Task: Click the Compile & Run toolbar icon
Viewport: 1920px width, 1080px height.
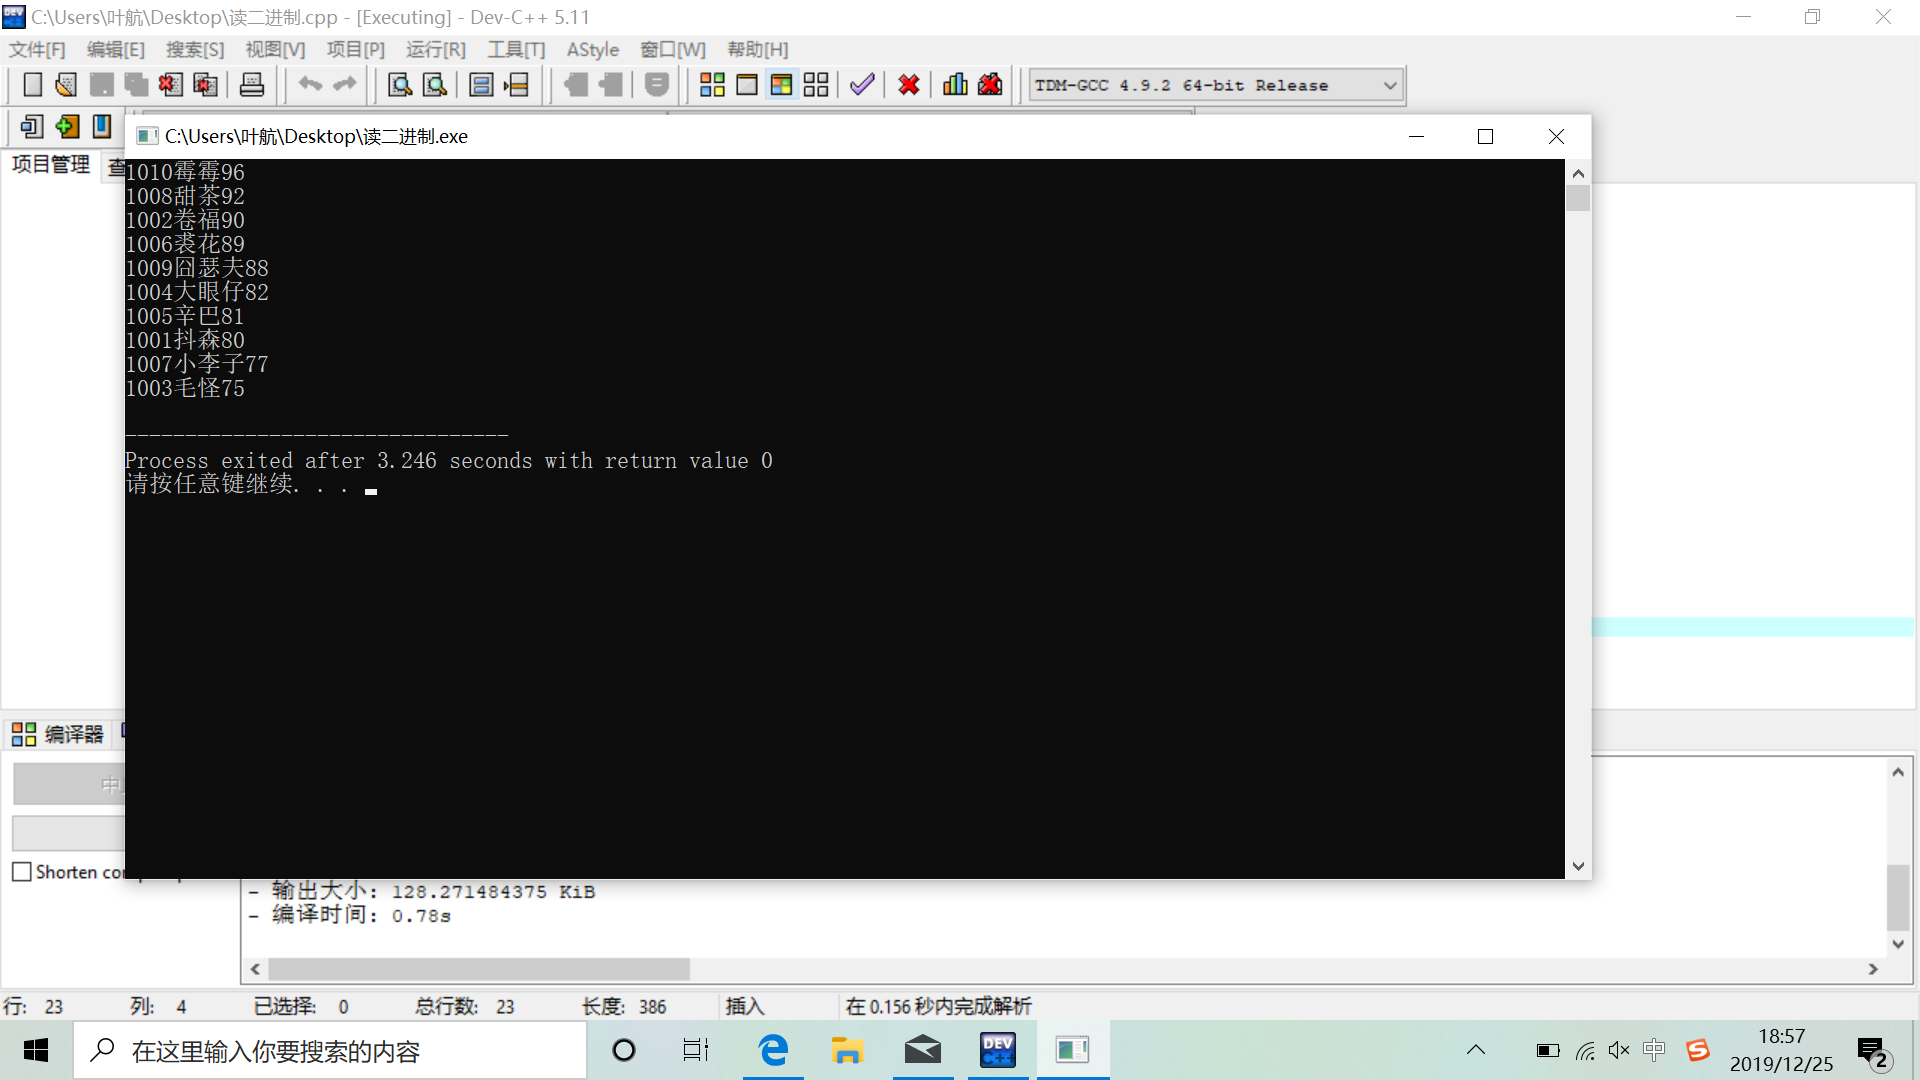Action: [781, 85]
